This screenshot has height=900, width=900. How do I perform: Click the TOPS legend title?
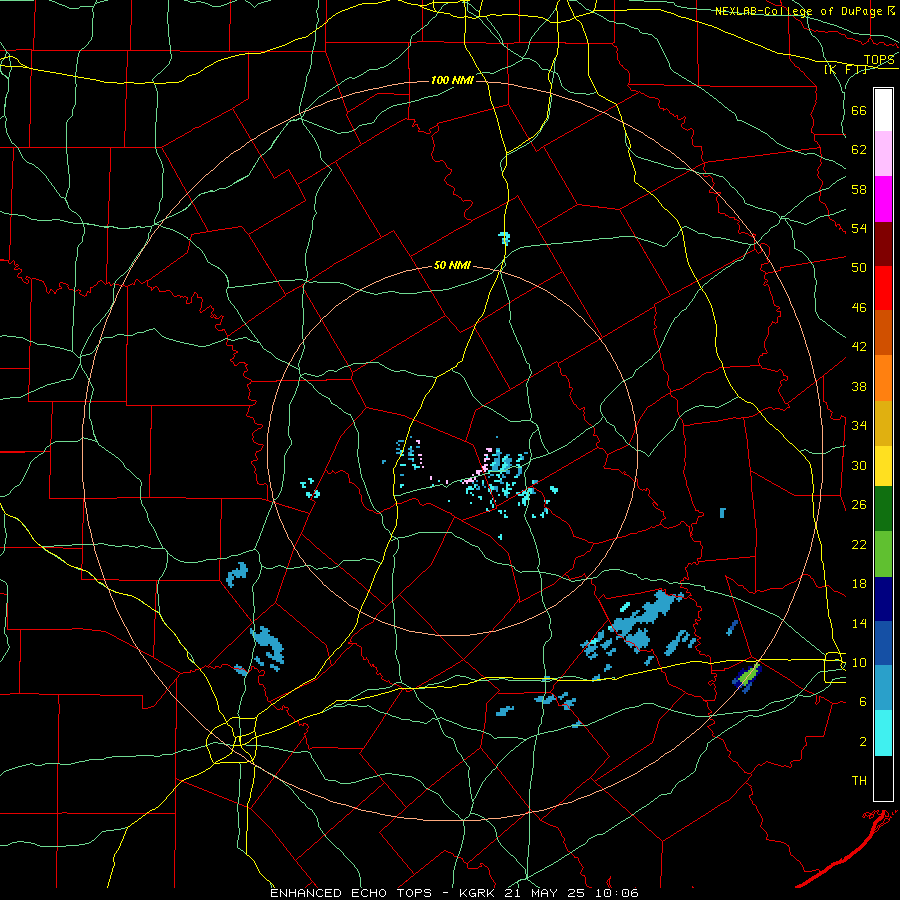pos(879,59)
